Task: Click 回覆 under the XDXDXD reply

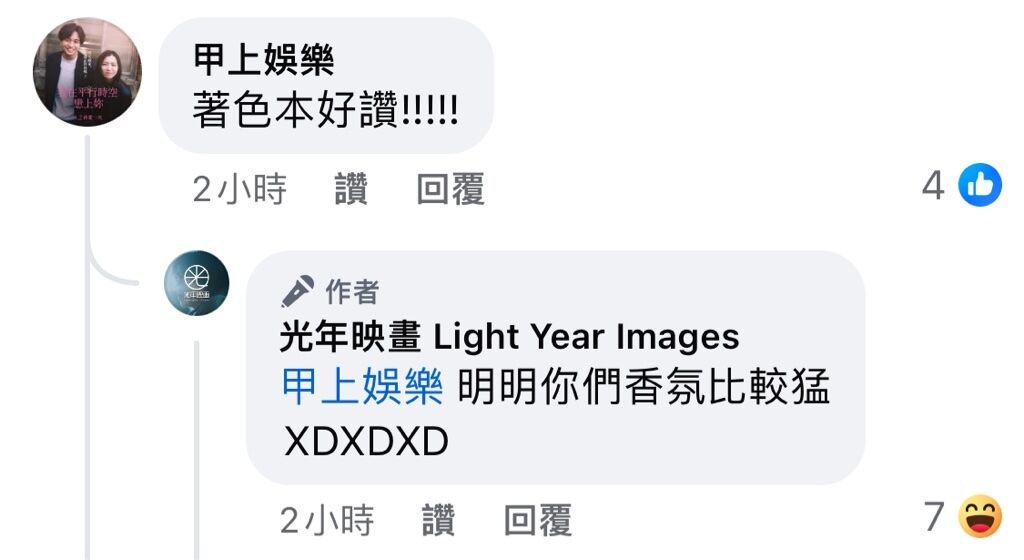Action: [537, 520]
